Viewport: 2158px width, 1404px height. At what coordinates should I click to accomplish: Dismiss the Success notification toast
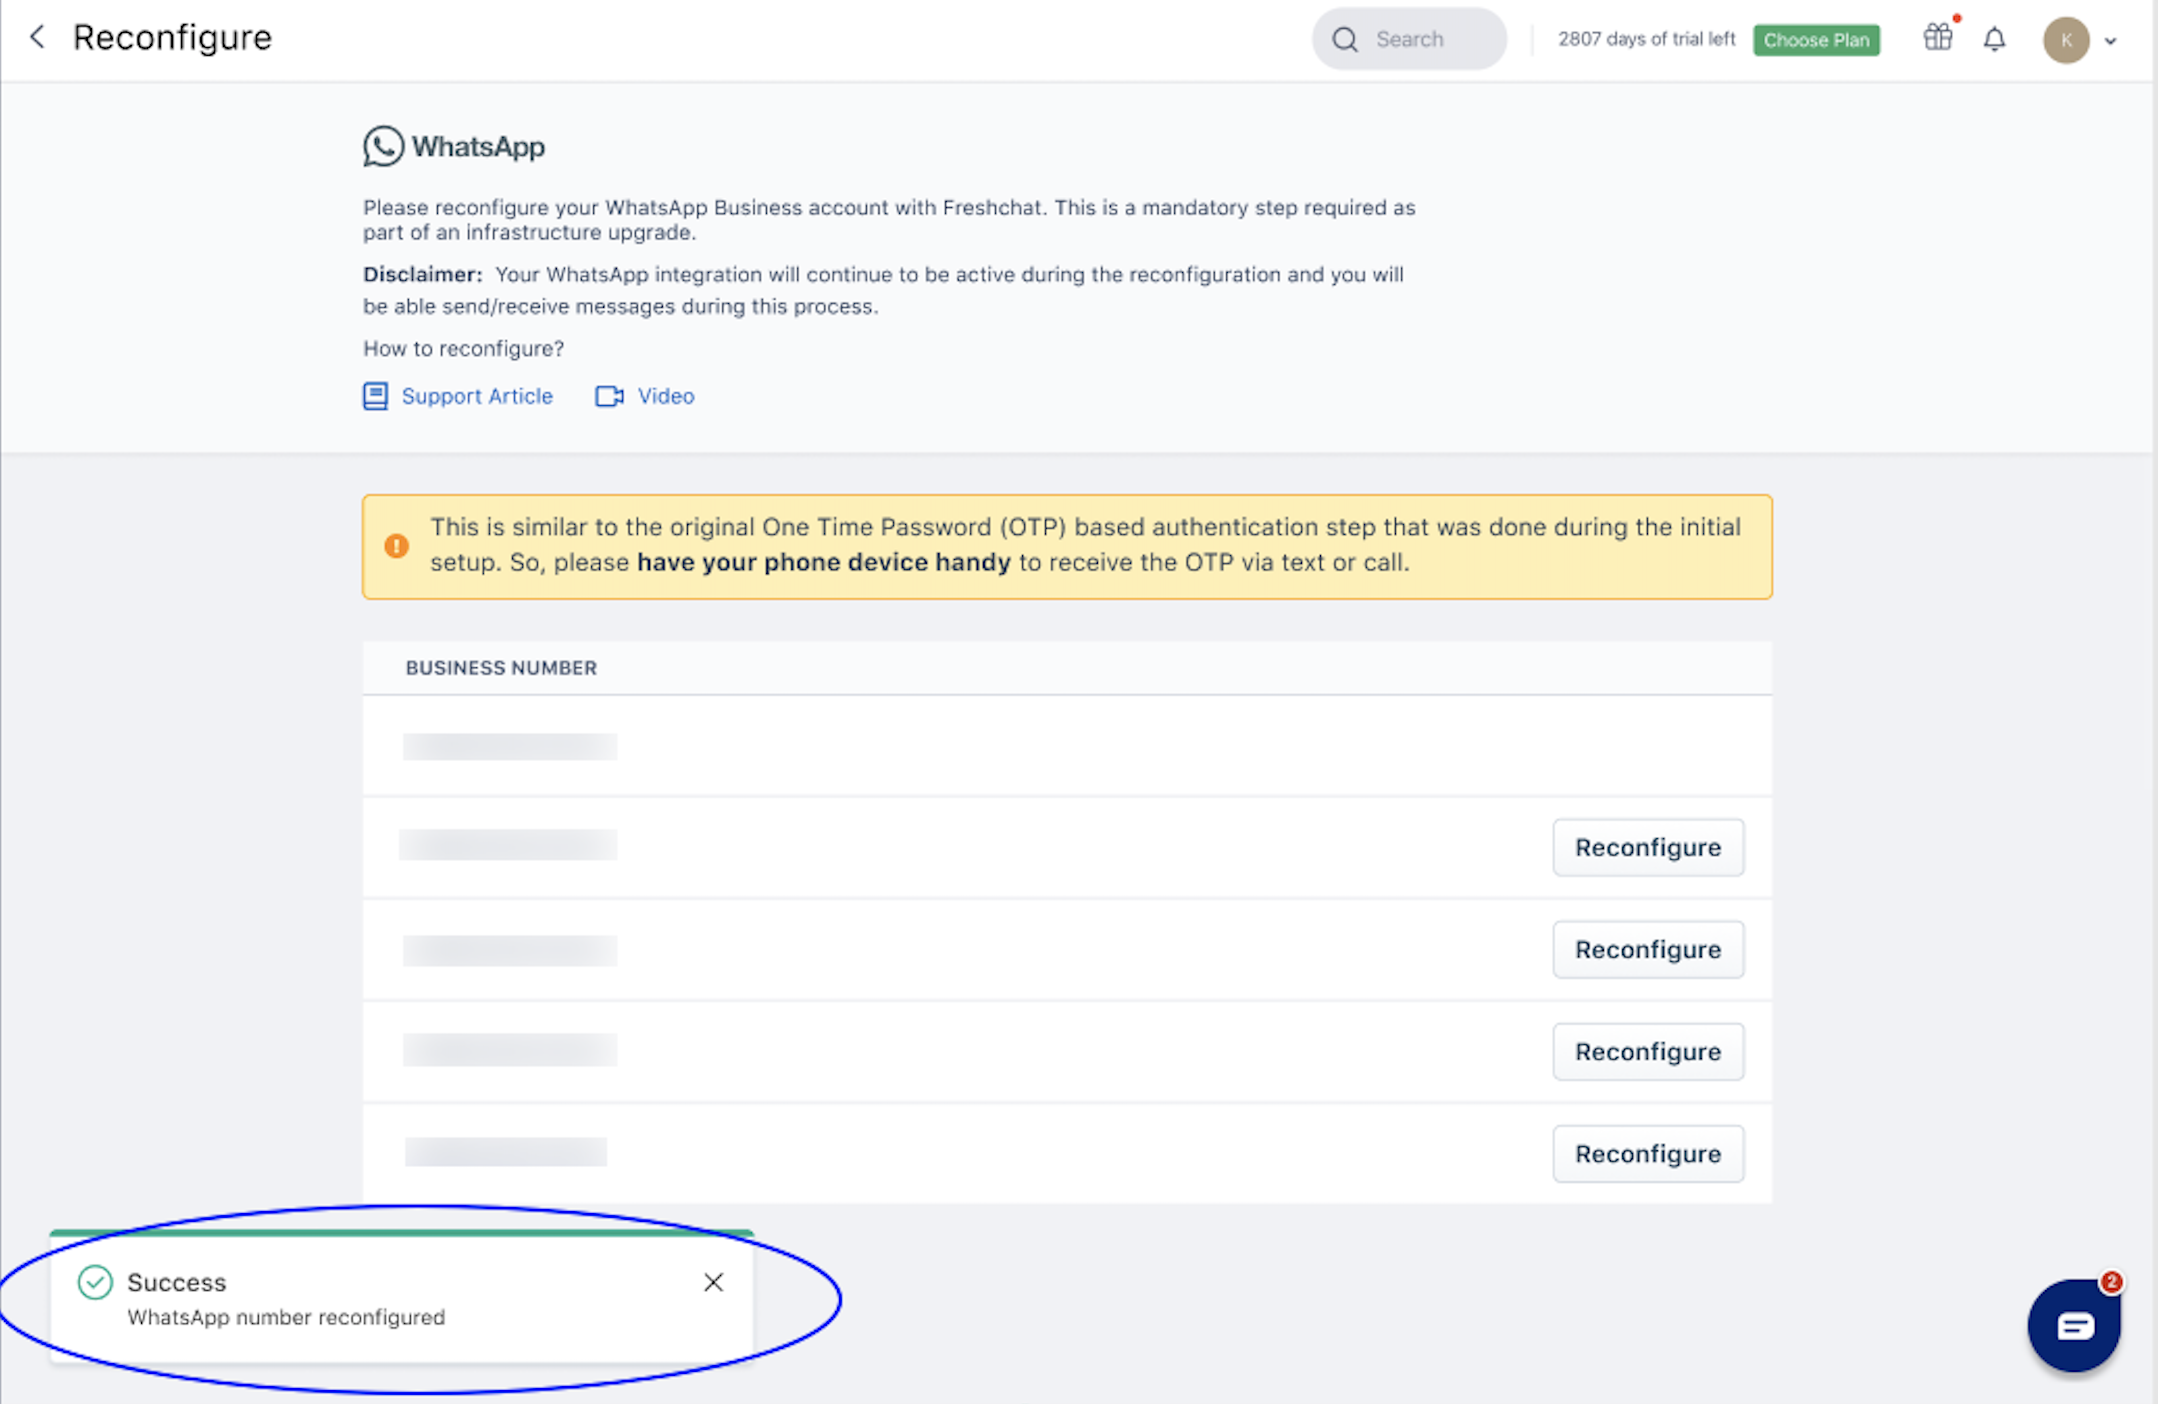point(713,1282)
